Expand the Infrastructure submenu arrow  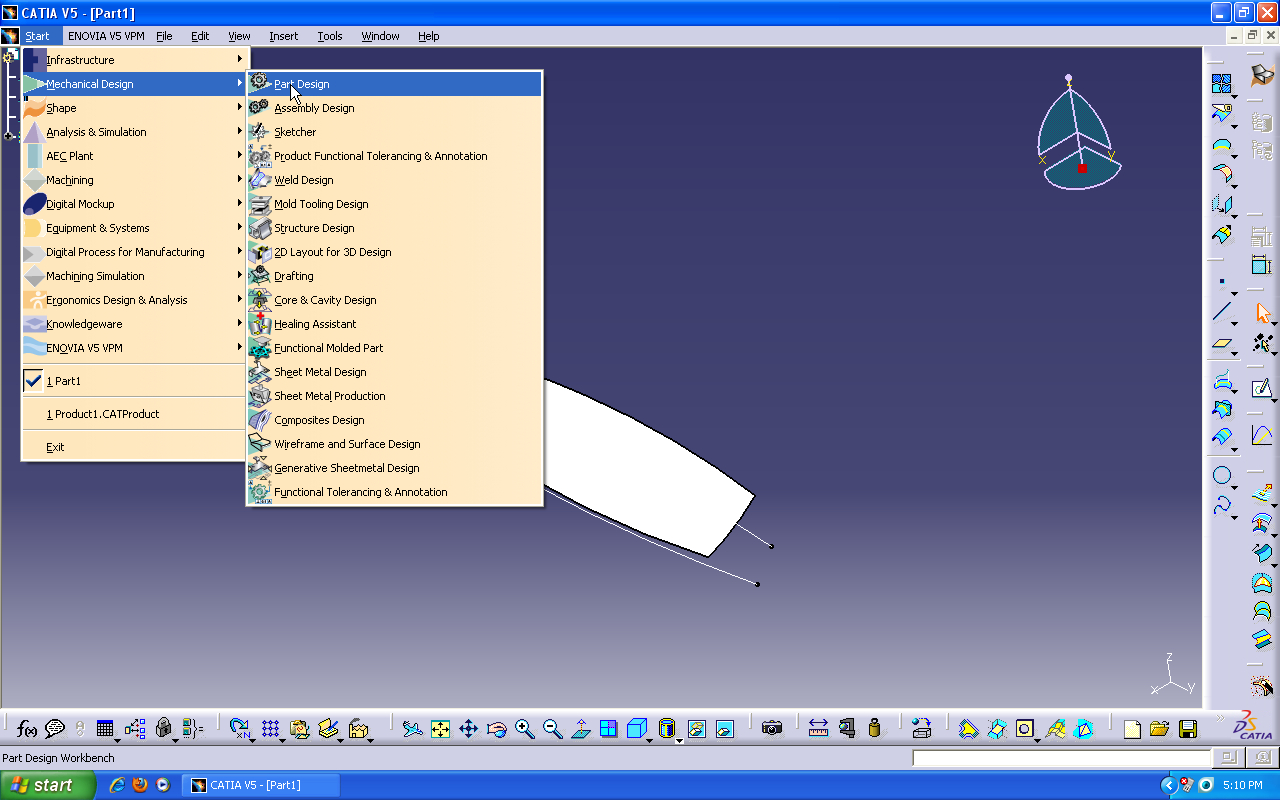tap(240, 60)
